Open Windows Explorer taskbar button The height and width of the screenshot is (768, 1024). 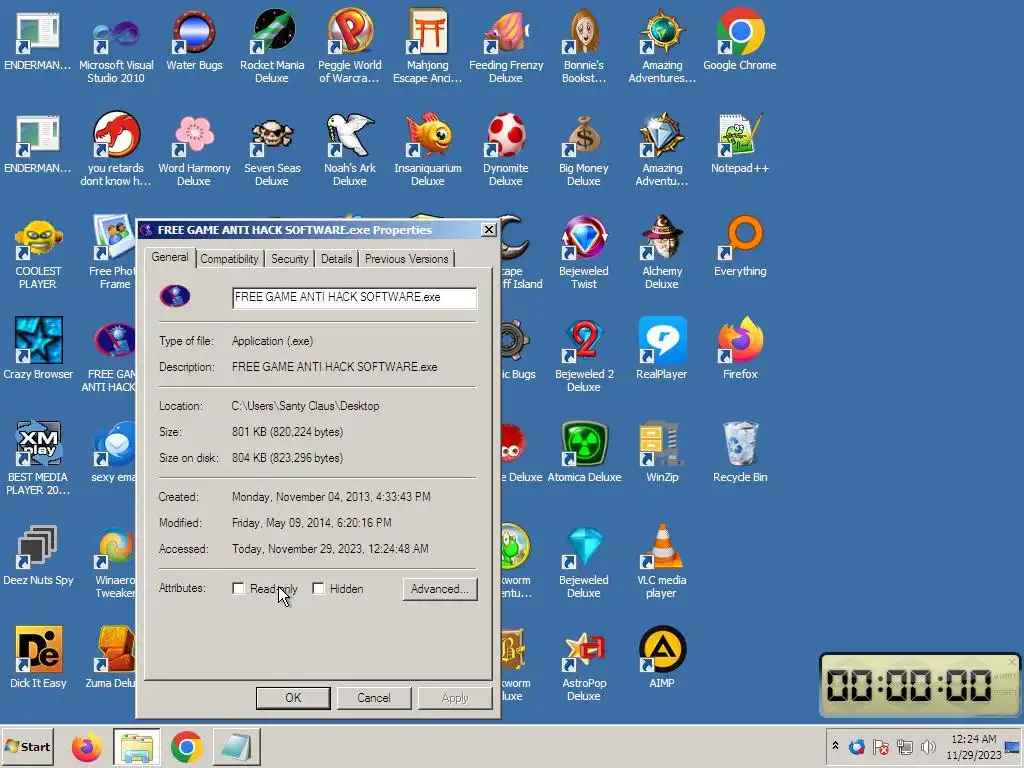136,747
